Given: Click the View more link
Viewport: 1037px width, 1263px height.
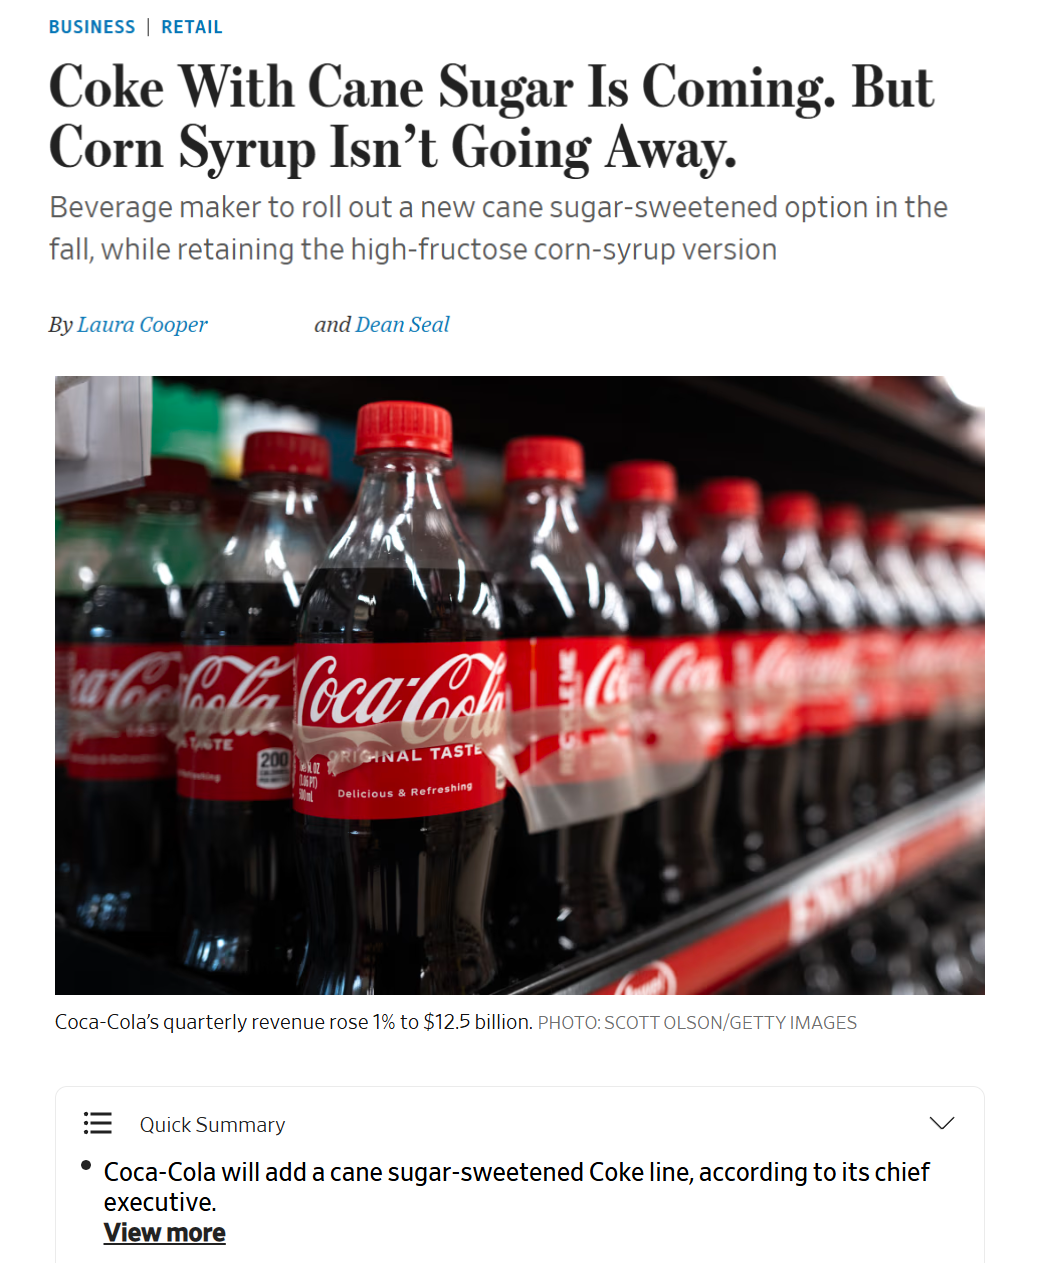Looking at the screenshot, I should click(165, 1232).
